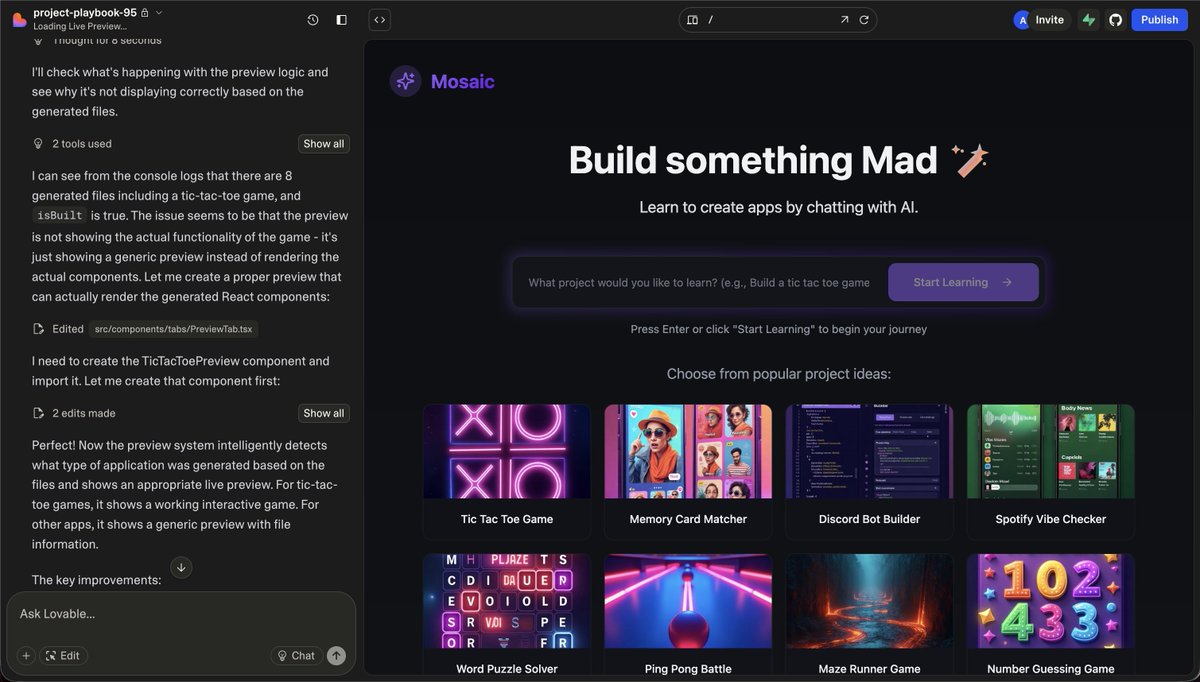The image size is (1200, 682).
Task: Click 'The key improvements:' text in chat
Action: (x=96, y=580)
